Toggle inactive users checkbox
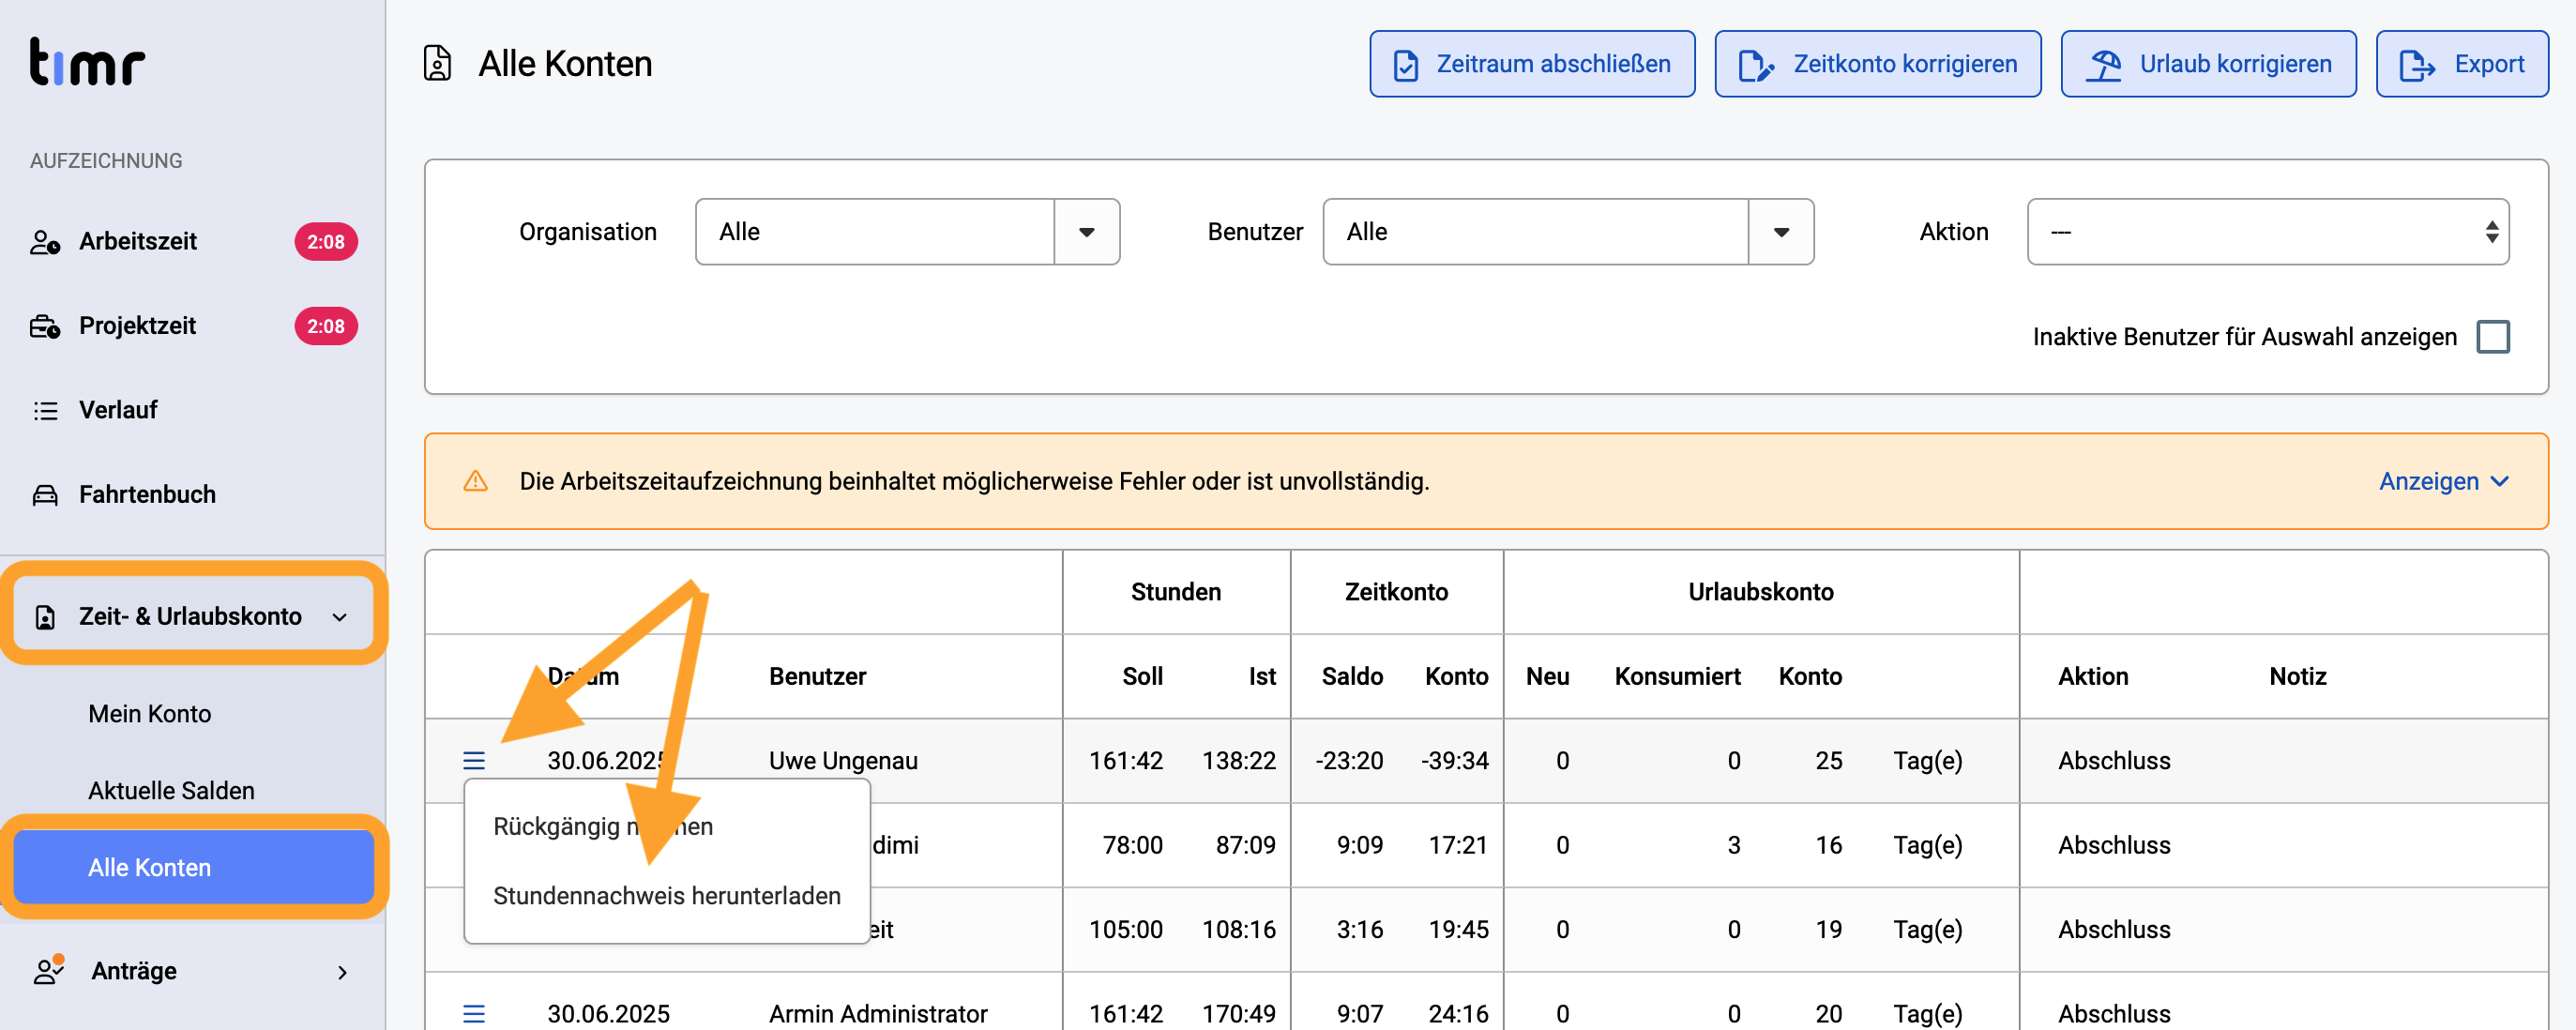2576x1030 pixels. pyautogui.click(x=2493, y=337)
